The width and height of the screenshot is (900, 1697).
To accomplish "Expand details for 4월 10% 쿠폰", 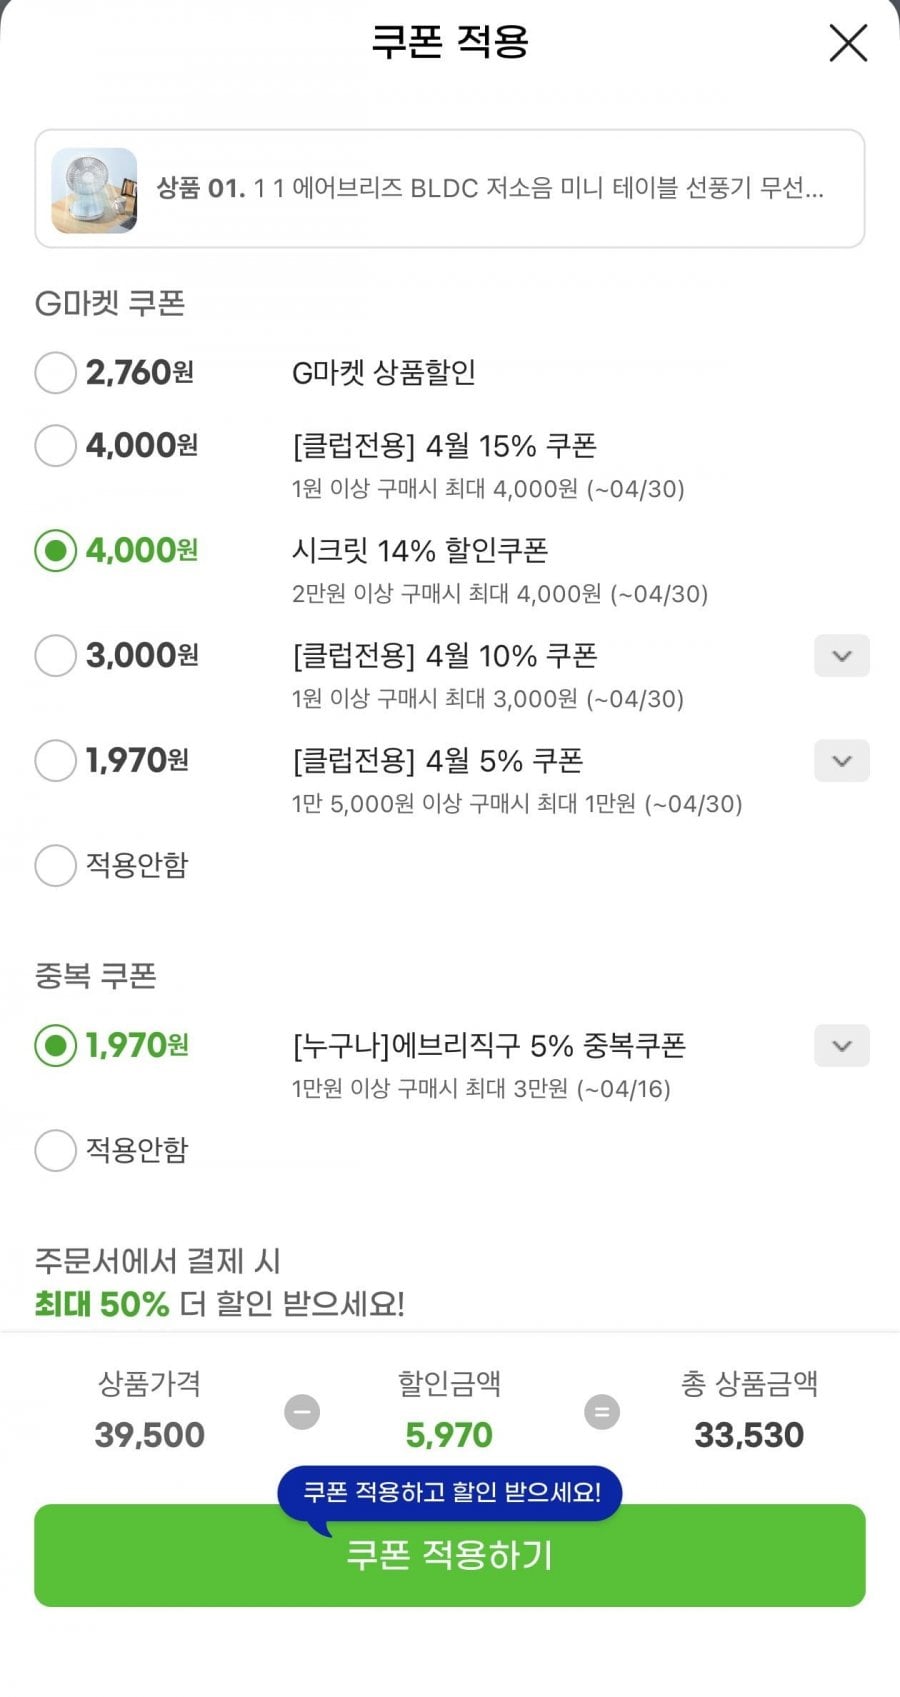I will pos(841,656).
